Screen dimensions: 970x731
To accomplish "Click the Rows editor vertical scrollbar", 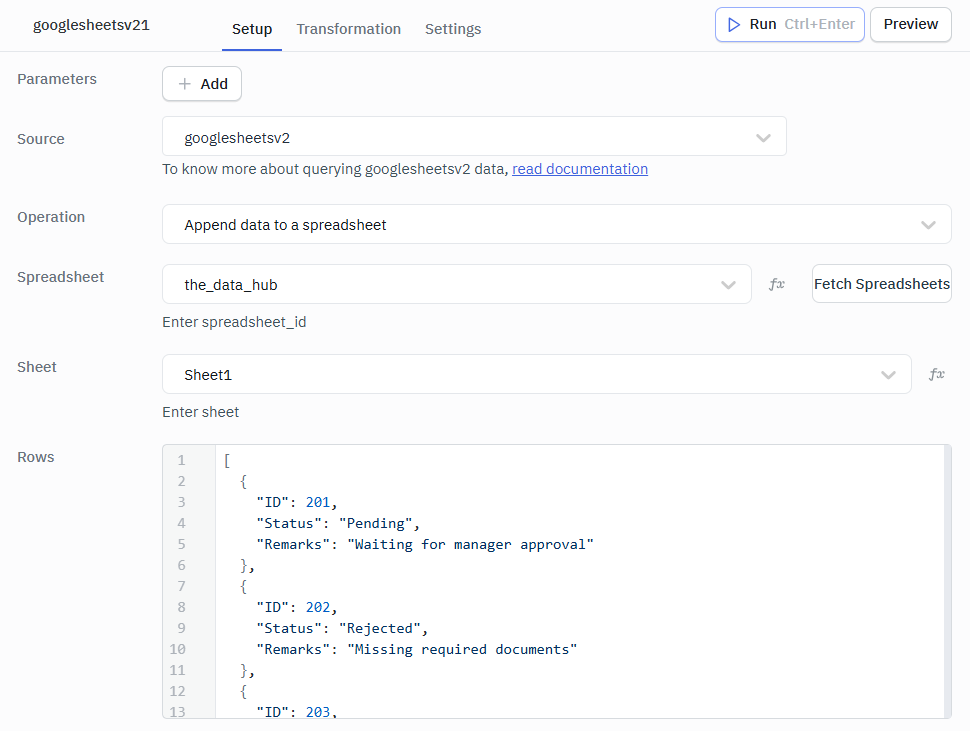I will (946, 580).
